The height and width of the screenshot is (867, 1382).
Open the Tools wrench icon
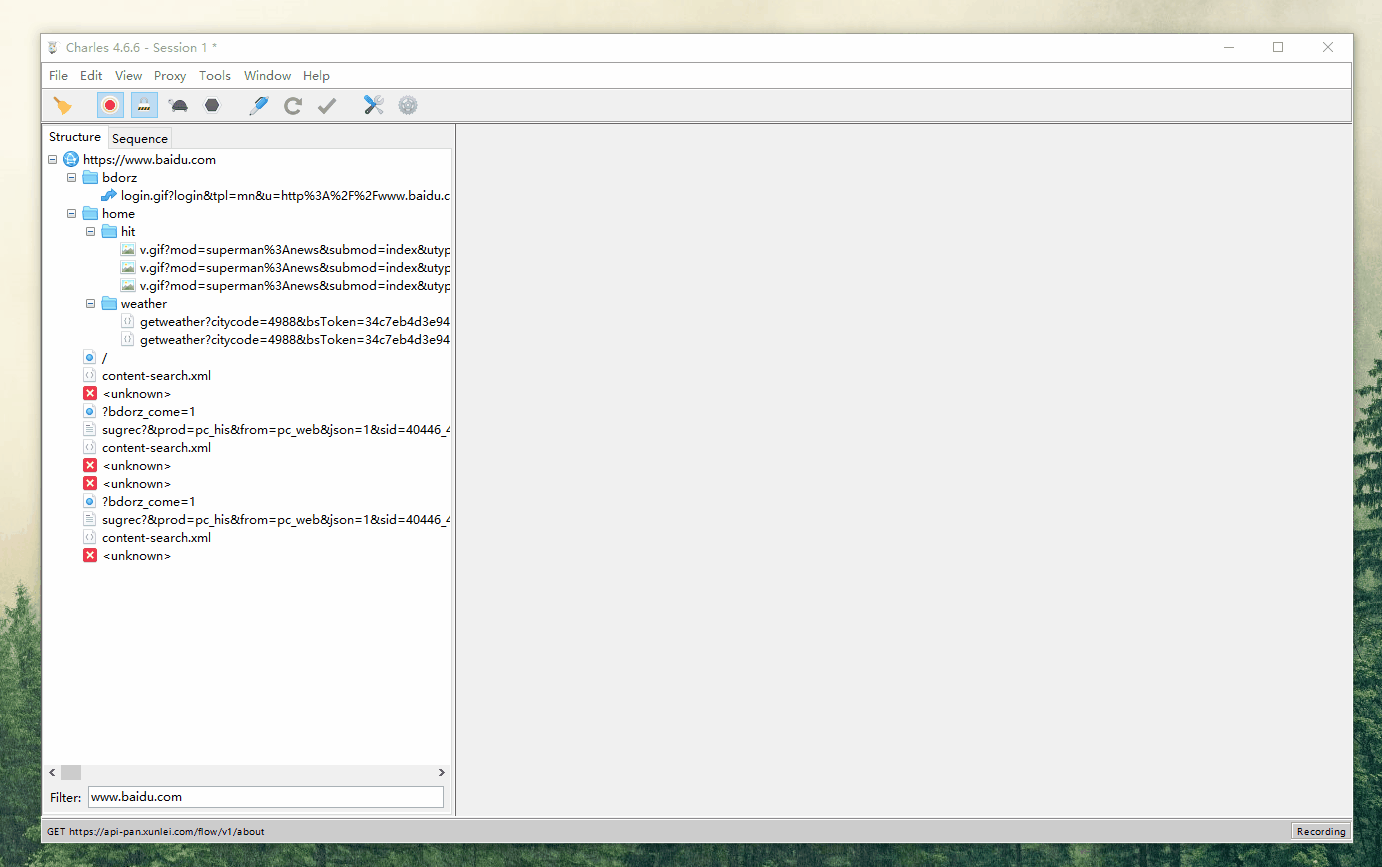[373, 105]
